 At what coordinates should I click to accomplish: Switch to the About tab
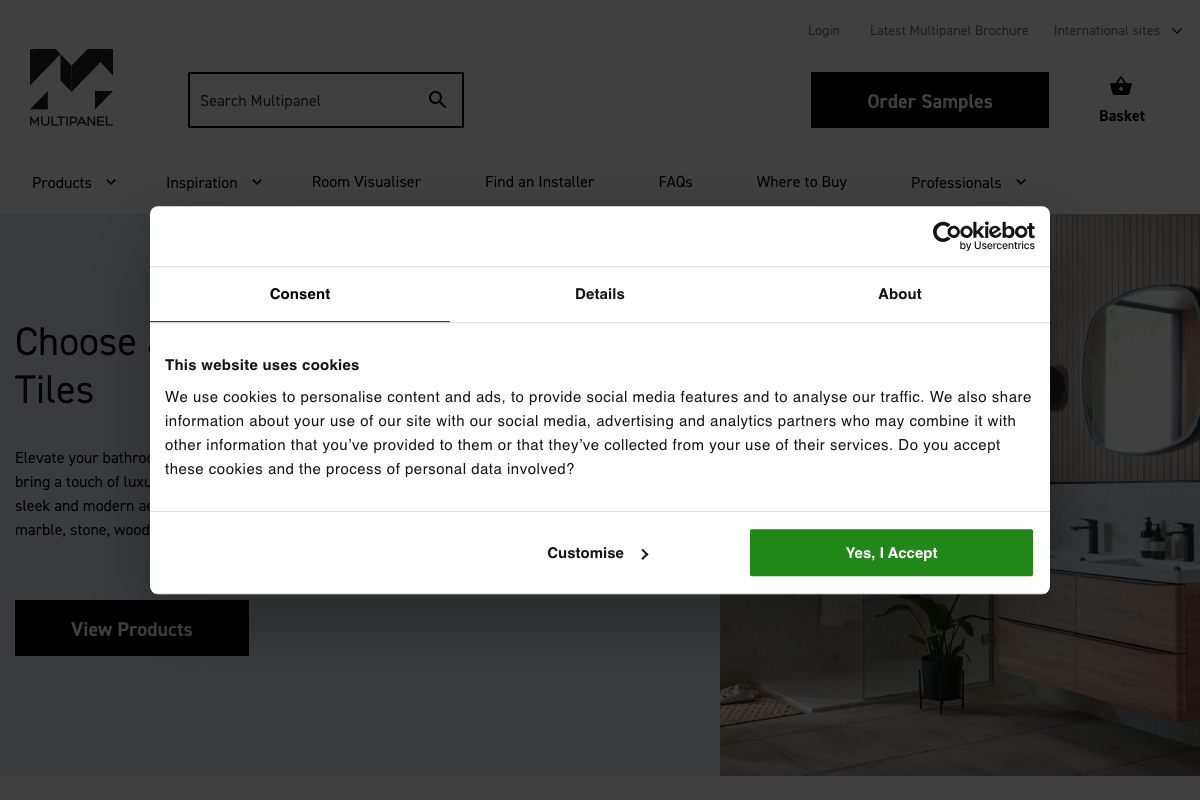pyautogui.click(x=900, y=294)
